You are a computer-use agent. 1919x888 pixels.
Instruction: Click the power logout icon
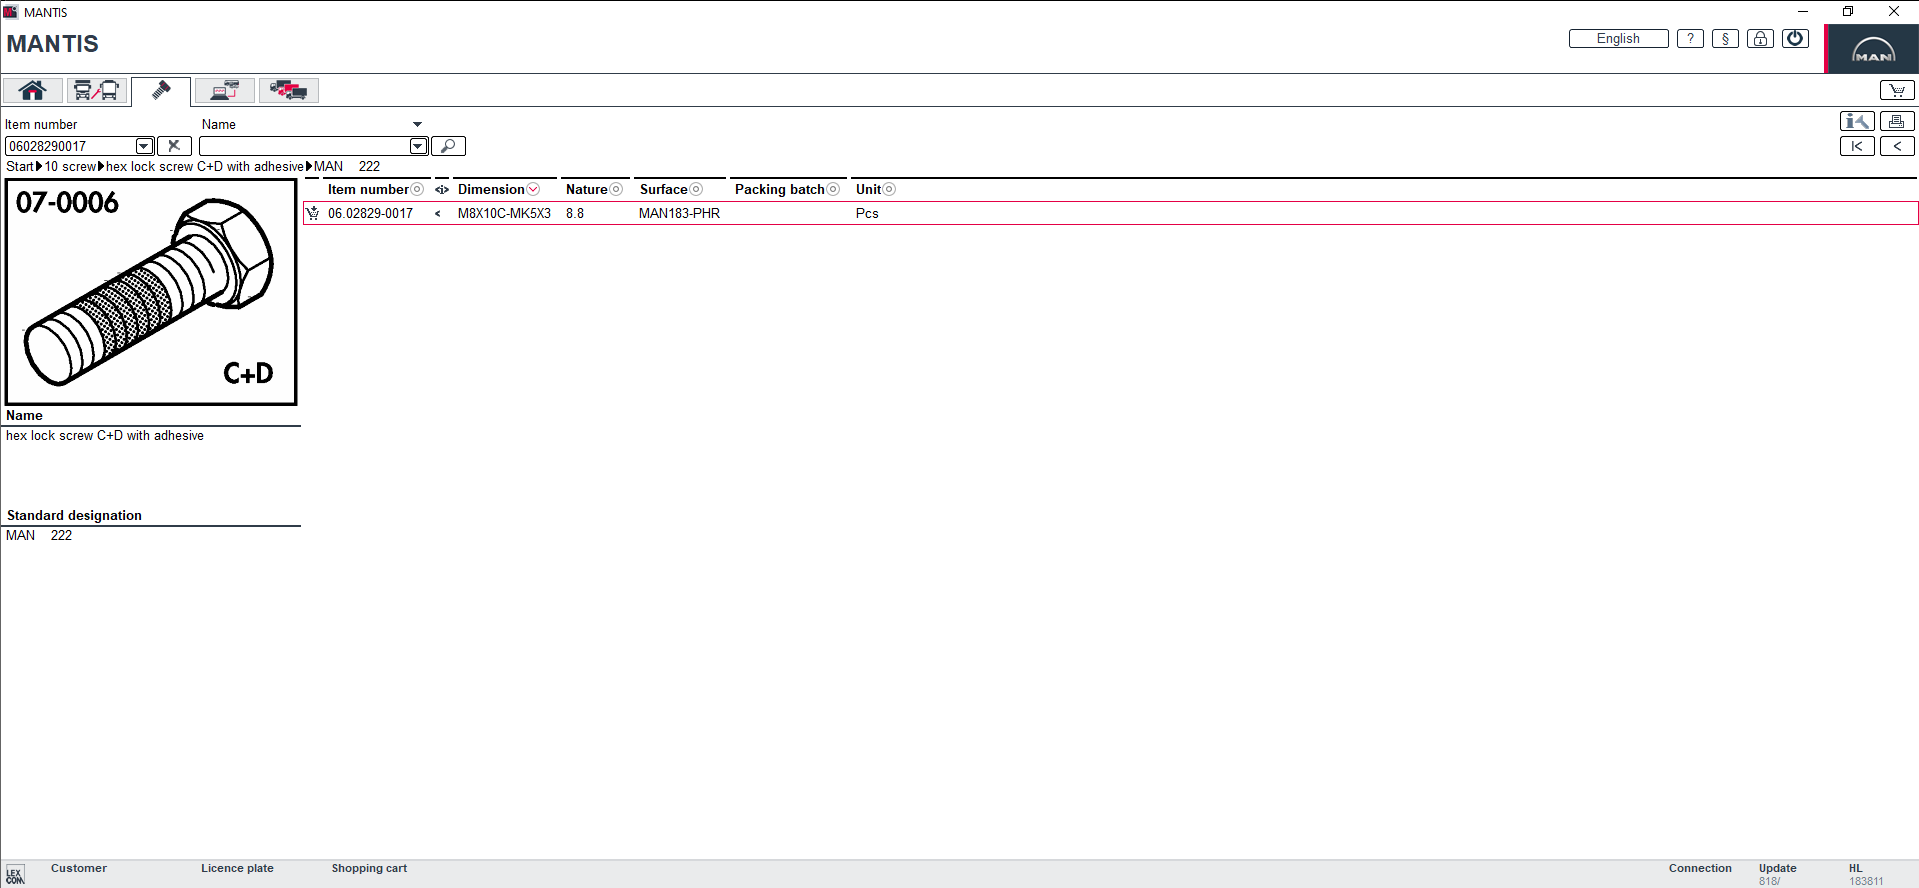(x=1795, y=39)
